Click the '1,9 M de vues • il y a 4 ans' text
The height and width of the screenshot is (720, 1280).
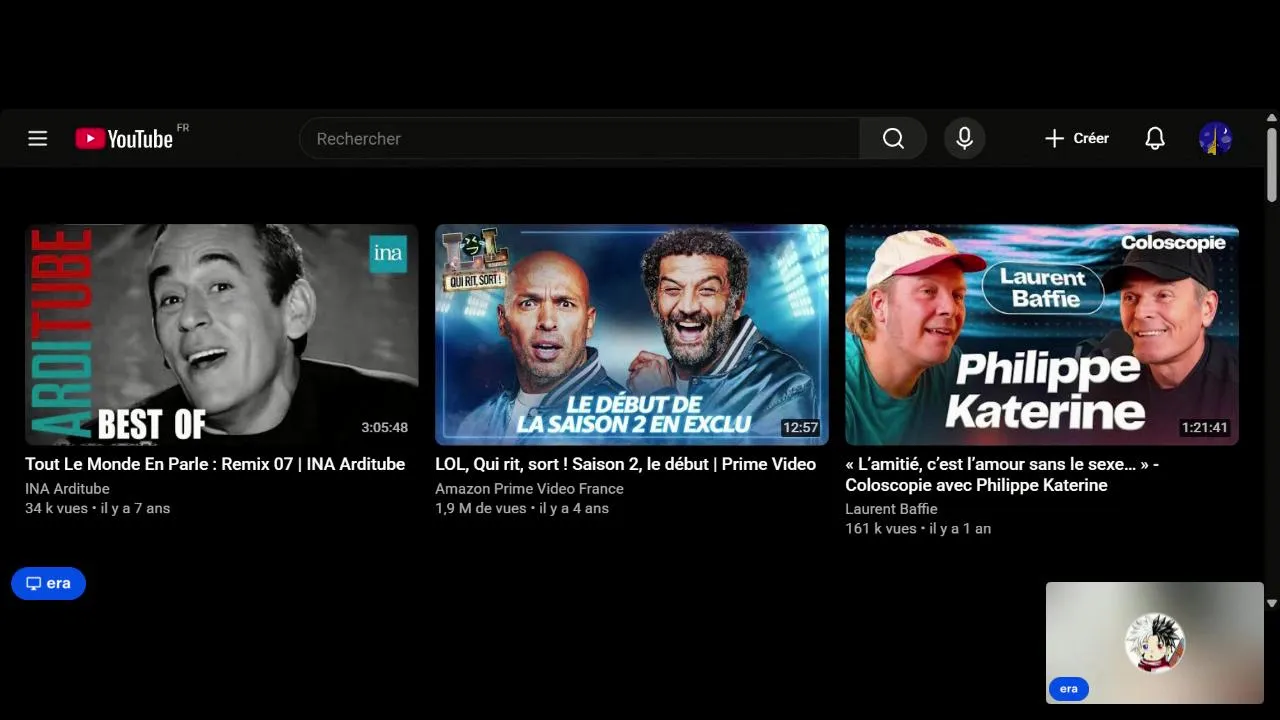click(x=522, y=508)
